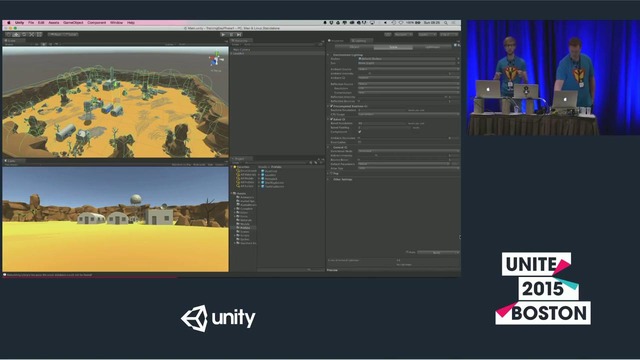Select the Object tab in Lighting
The height and width of the screenshot is (360, 640).
click(354, 47)
